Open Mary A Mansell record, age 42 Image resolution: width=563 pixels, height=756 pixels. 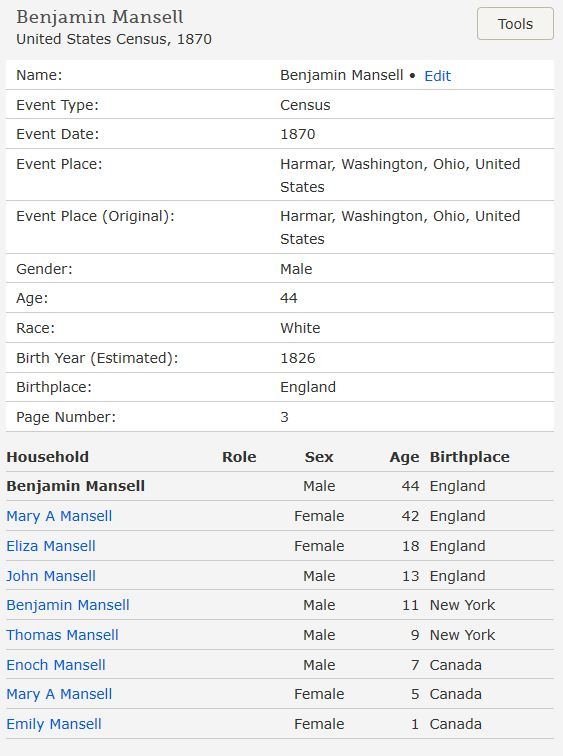click(x=59, y=516)
